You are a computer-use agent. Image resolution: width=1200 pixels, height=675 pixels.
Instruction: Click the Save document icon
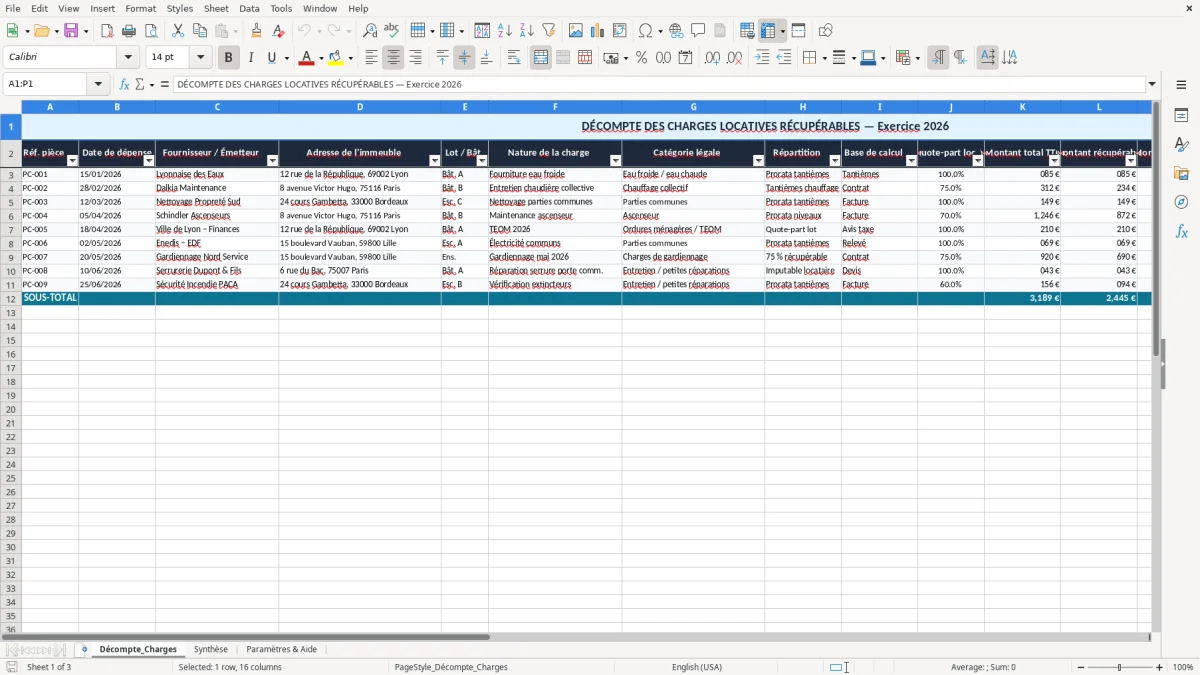click(x=71, y=31)
